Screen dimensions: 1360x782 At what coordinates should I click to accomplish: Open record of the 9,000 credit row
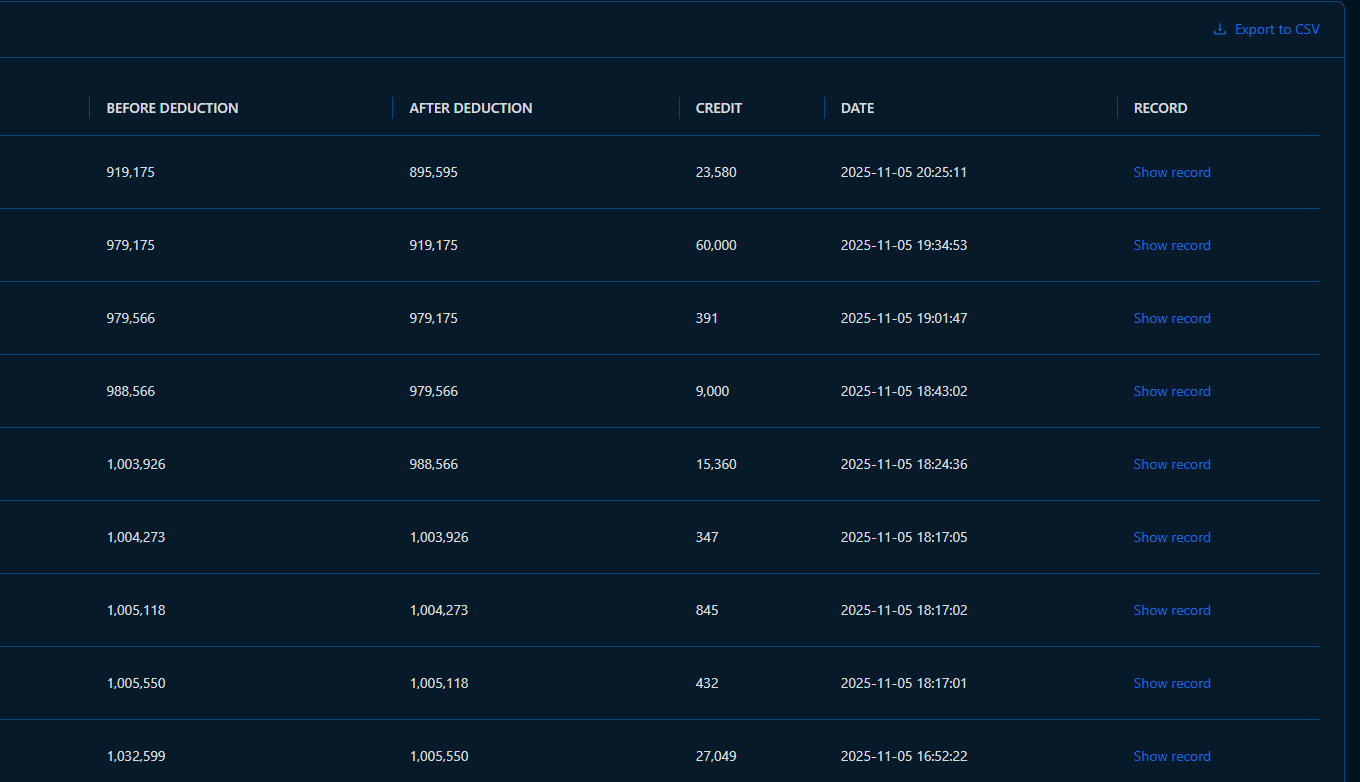pyautogui.click(x=1171, y=391)
